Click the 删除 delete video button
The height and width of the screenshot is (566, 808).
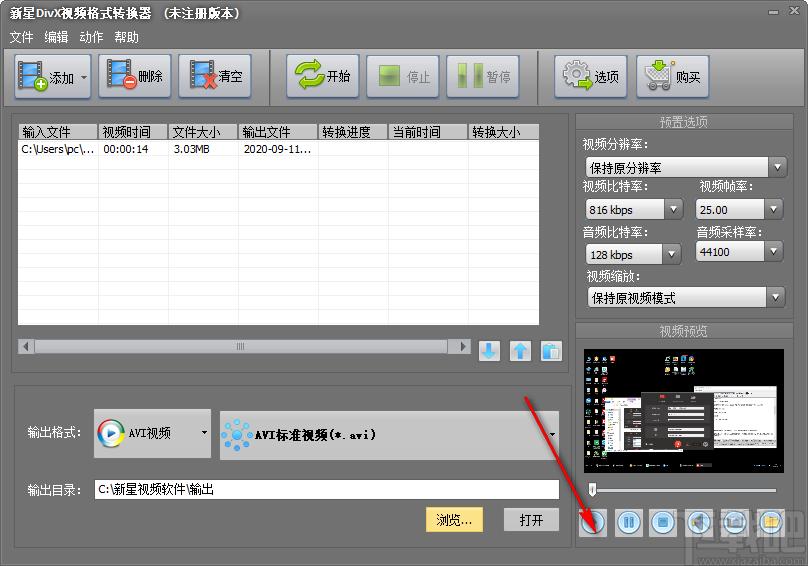(x=134, y=76)
